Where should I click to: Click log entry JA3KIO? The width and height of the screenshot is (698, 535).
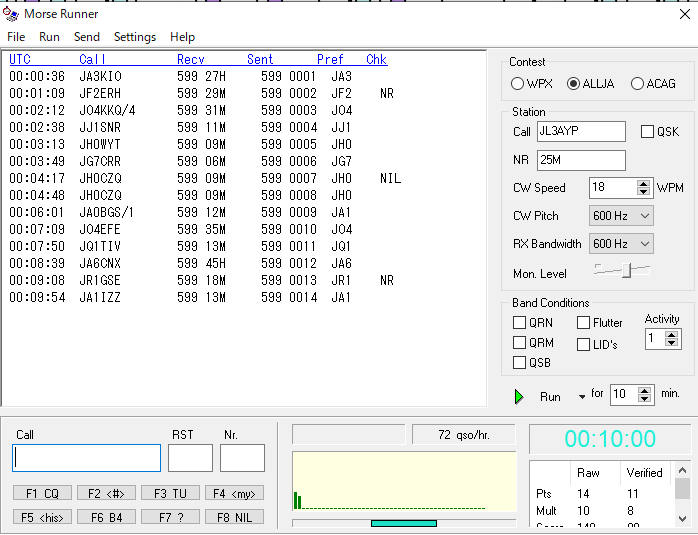click(x=101, y=77)
